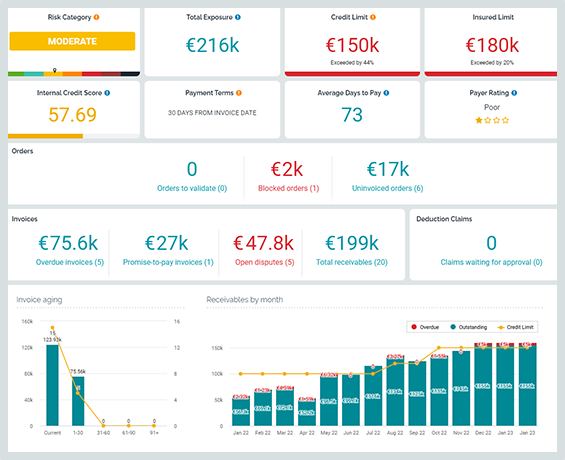Open the Blocked orders (1) link
This screenshot has width=565, height=460.
[289, 188]
